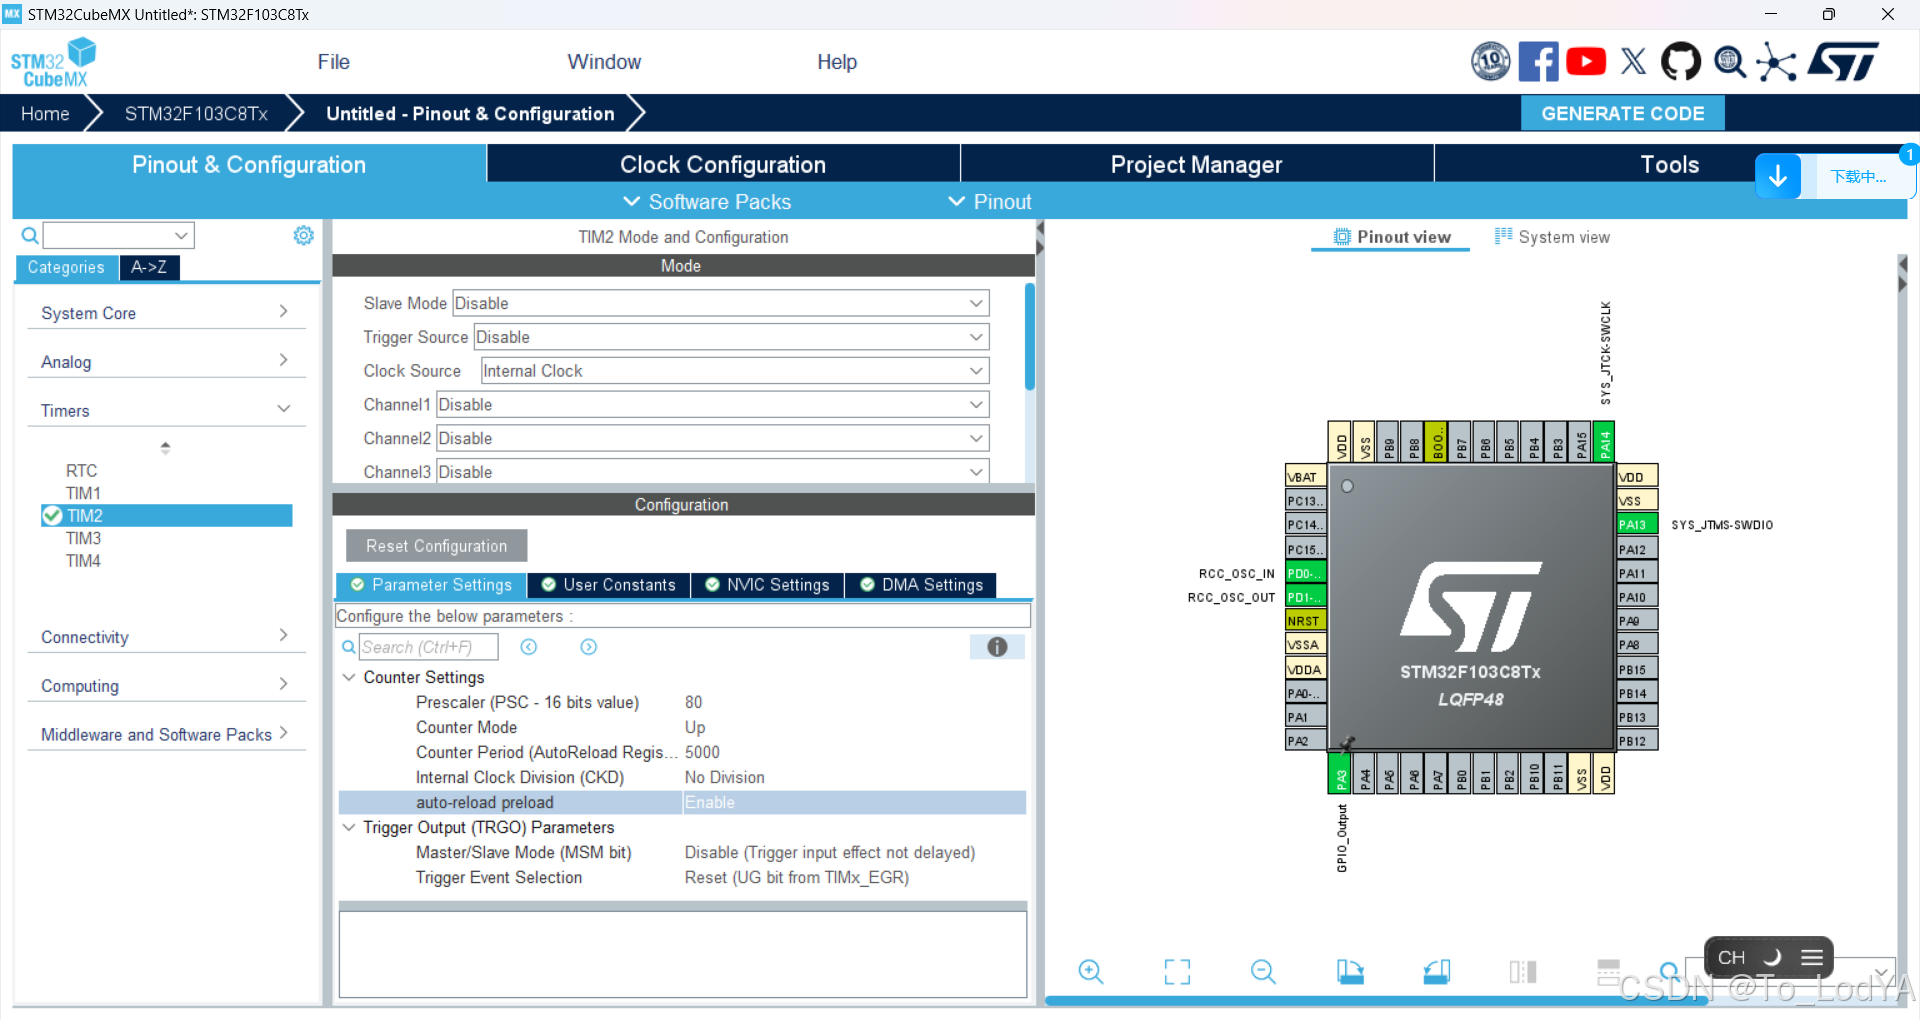The height and width of the screenshot is (1020, 1920).
Task: Toggle the split view icon in pinout toolbar
Action: tap(1523, 971)
